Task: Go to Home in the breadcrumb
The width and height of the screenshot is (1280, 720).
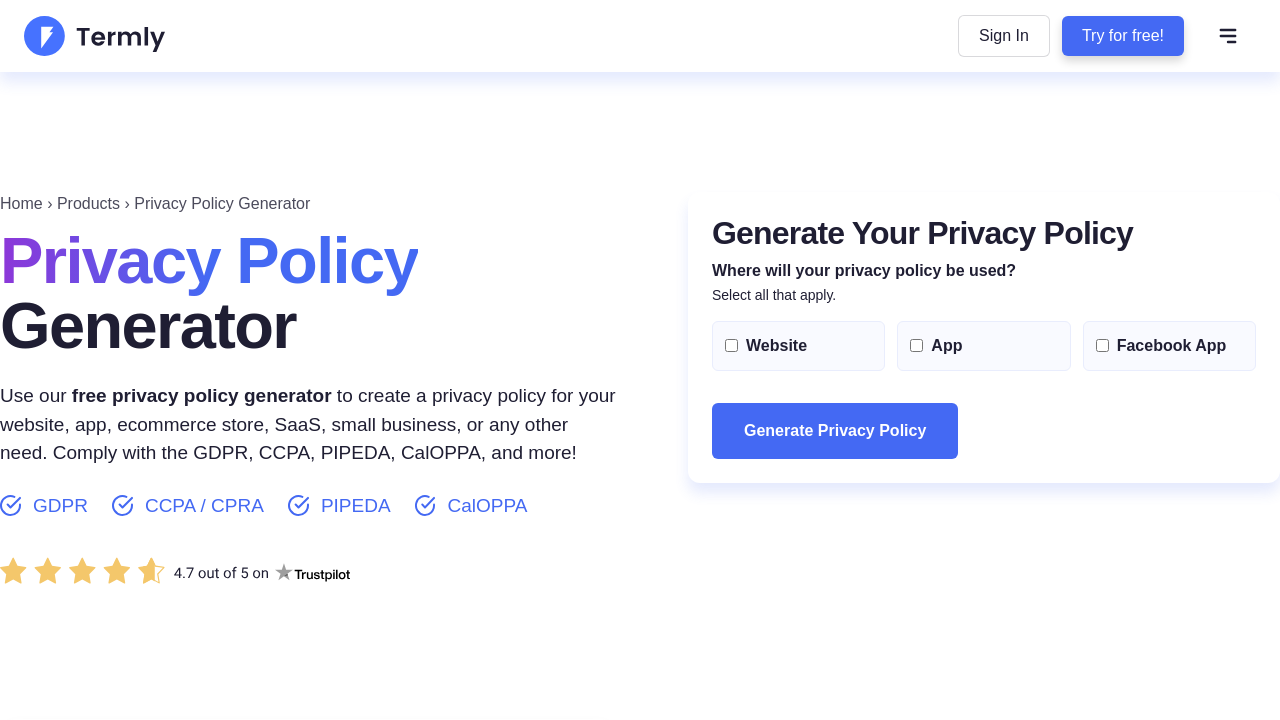Action: 21,204
